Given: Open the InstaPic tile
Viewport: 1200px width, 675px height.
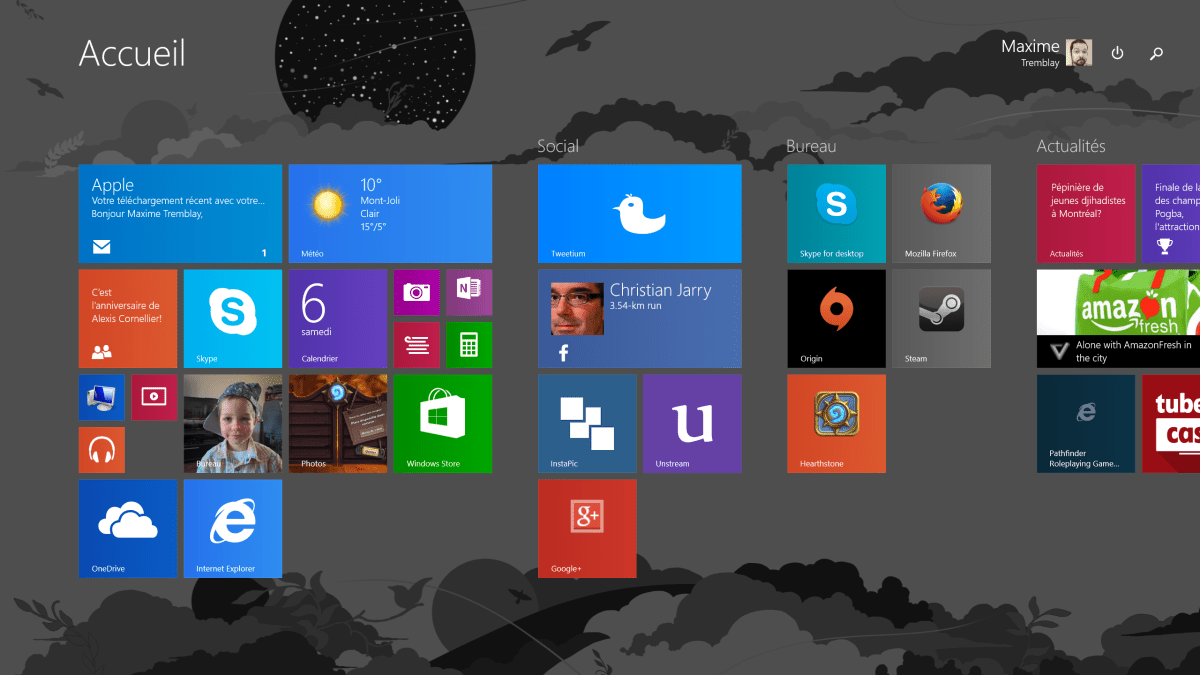Looking at the screenshot, I should pos(587,423).
